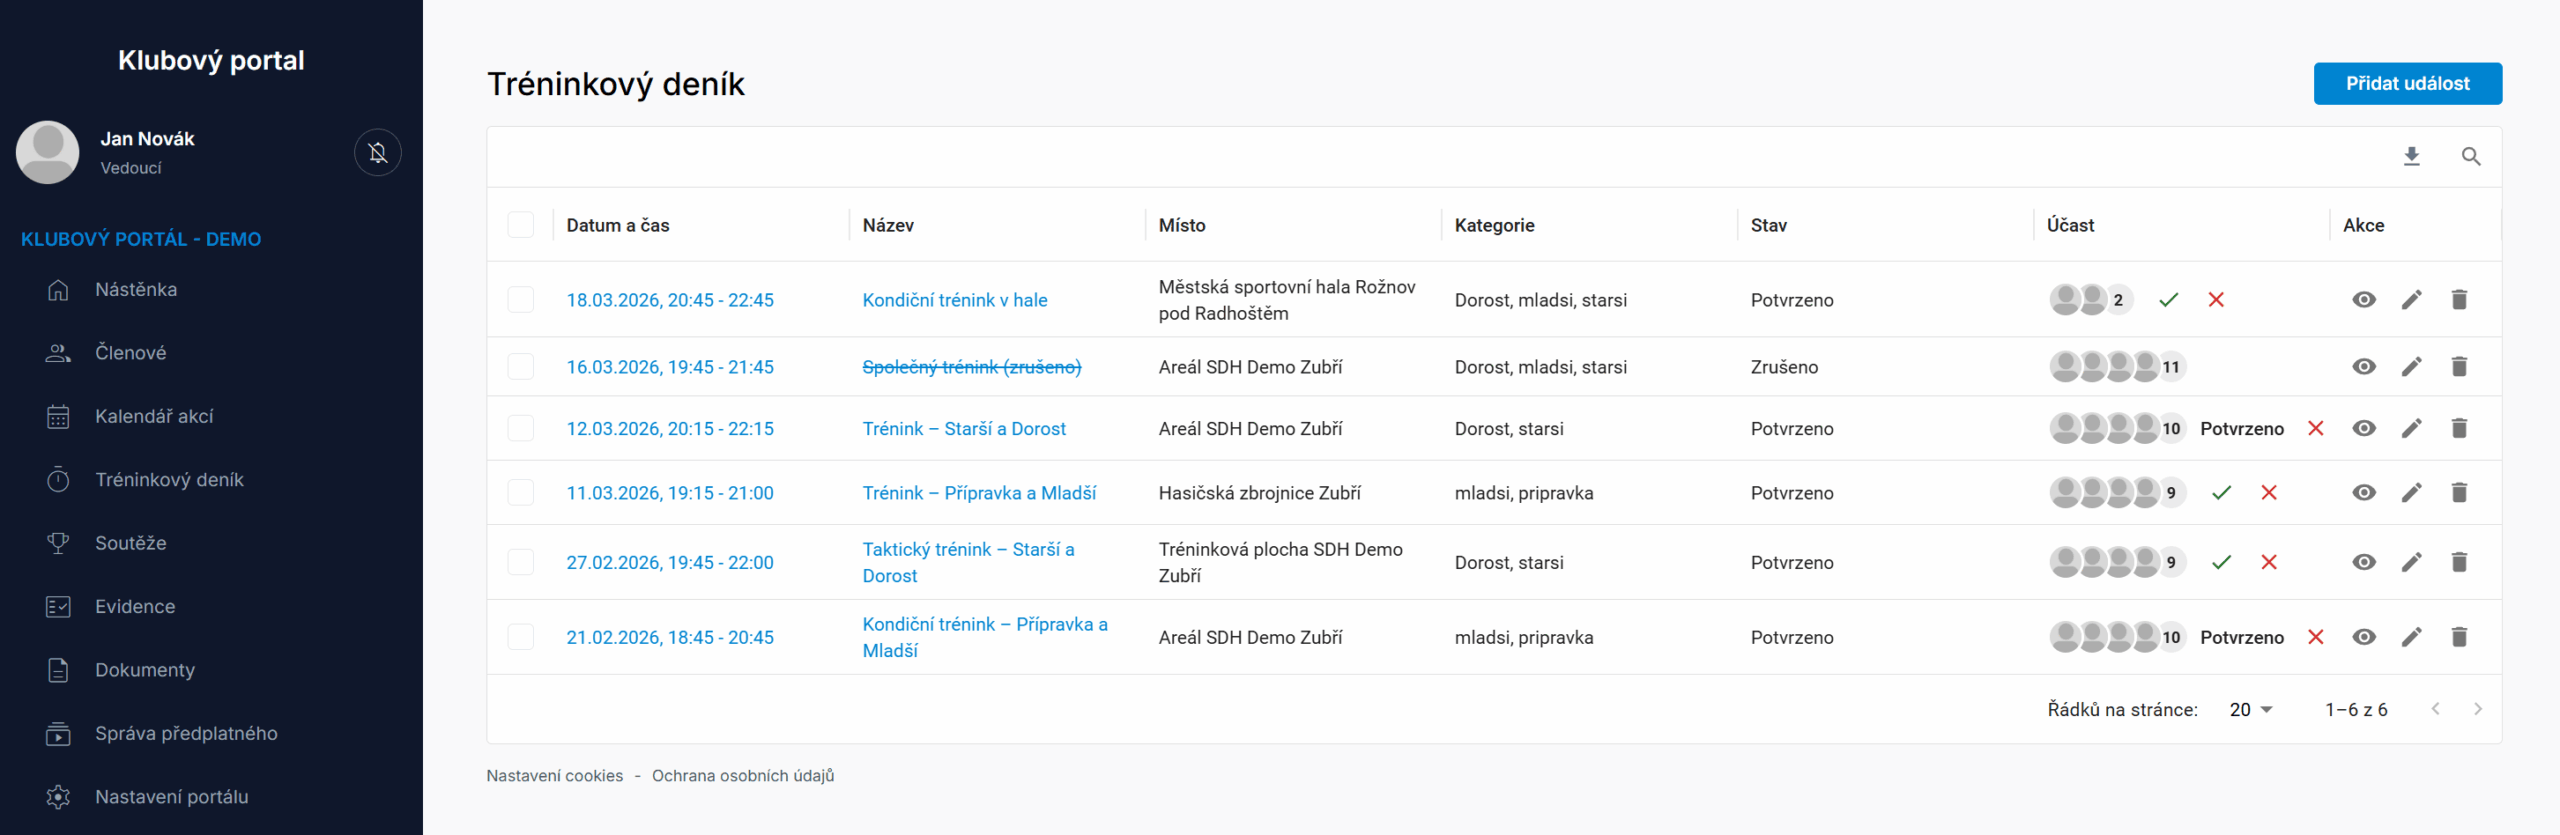
Task: Open Ochrana osobních údajů footer link
Action: click(743, 775)
